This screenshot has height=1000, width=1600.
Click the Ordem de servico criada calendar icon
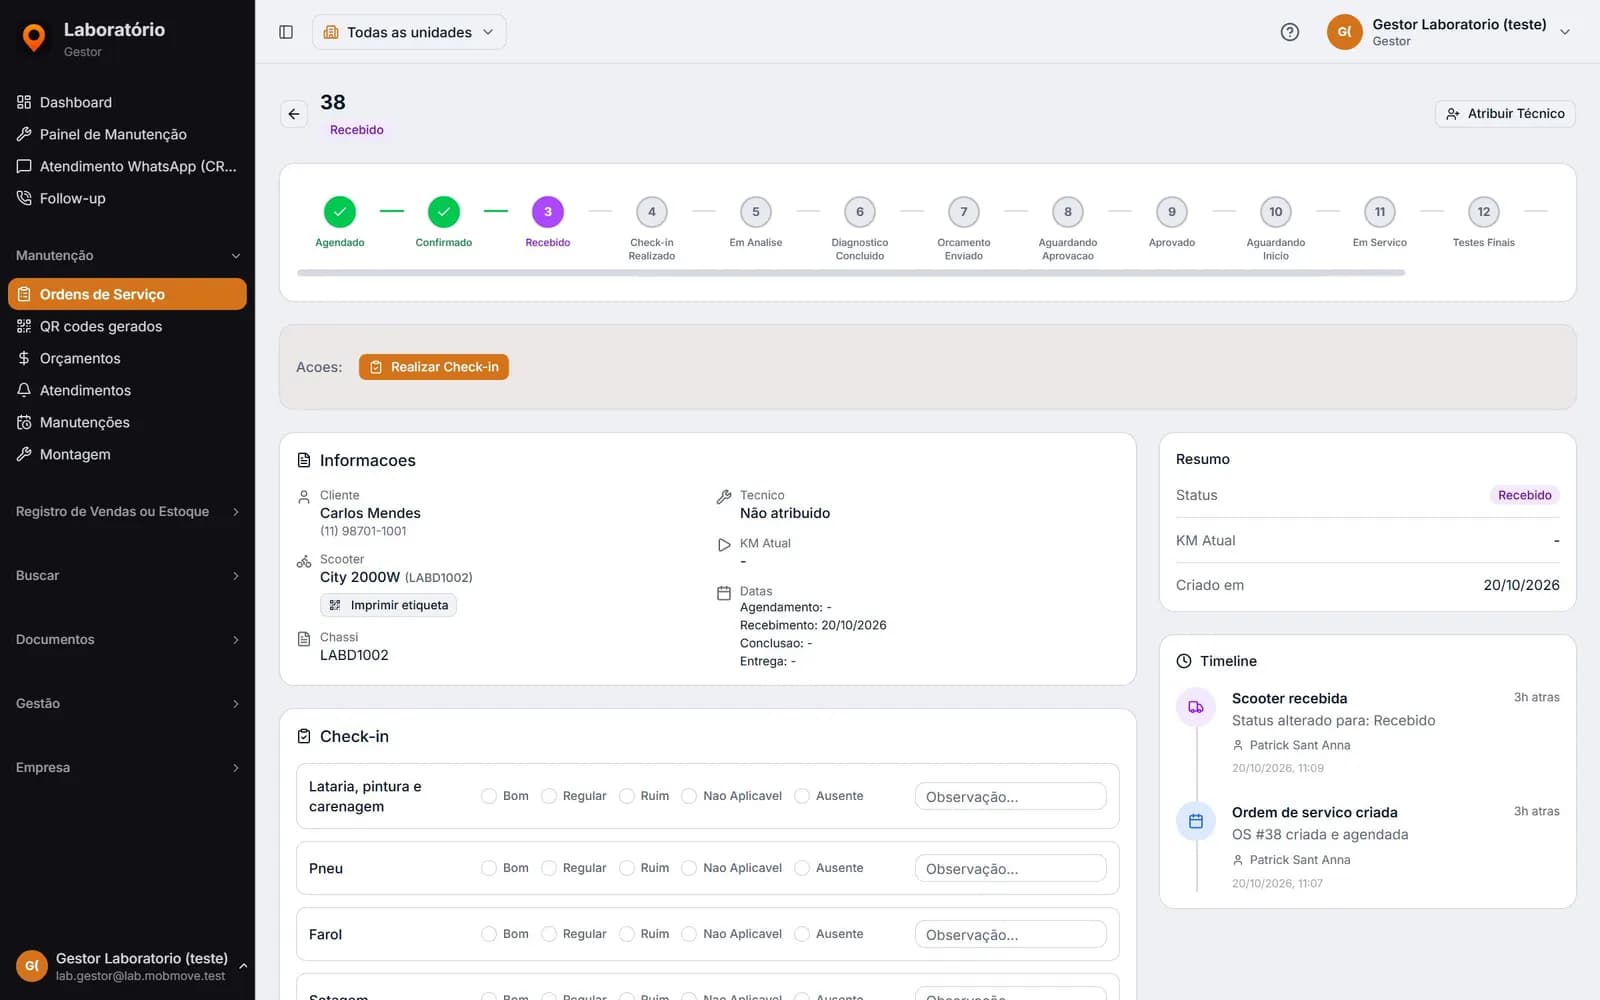tap(1196, 821)
